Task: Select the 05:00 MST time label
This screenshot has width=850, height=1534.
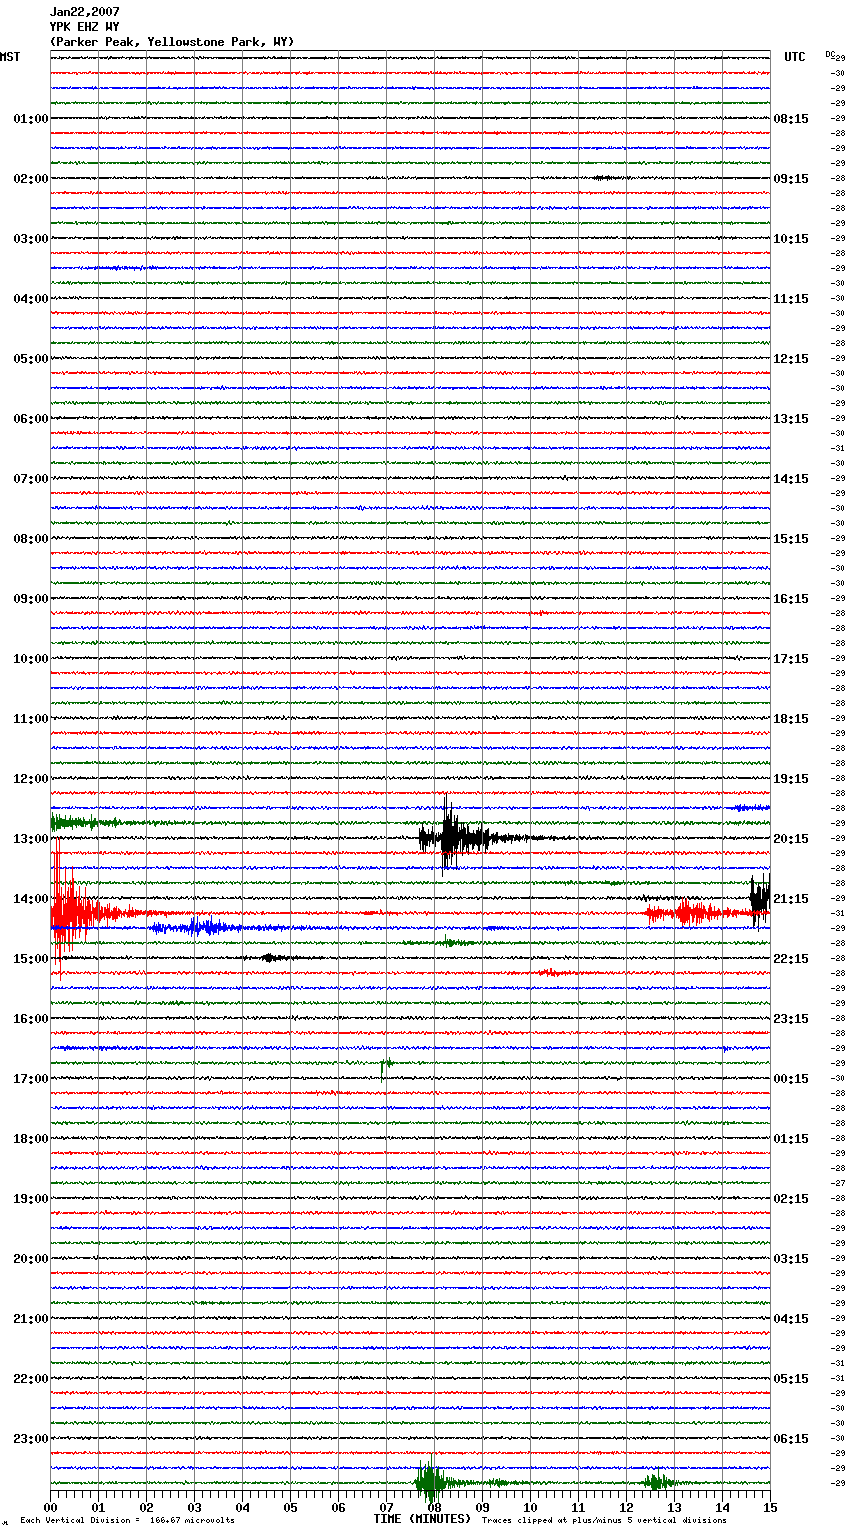Action: [x=31, y=359]
